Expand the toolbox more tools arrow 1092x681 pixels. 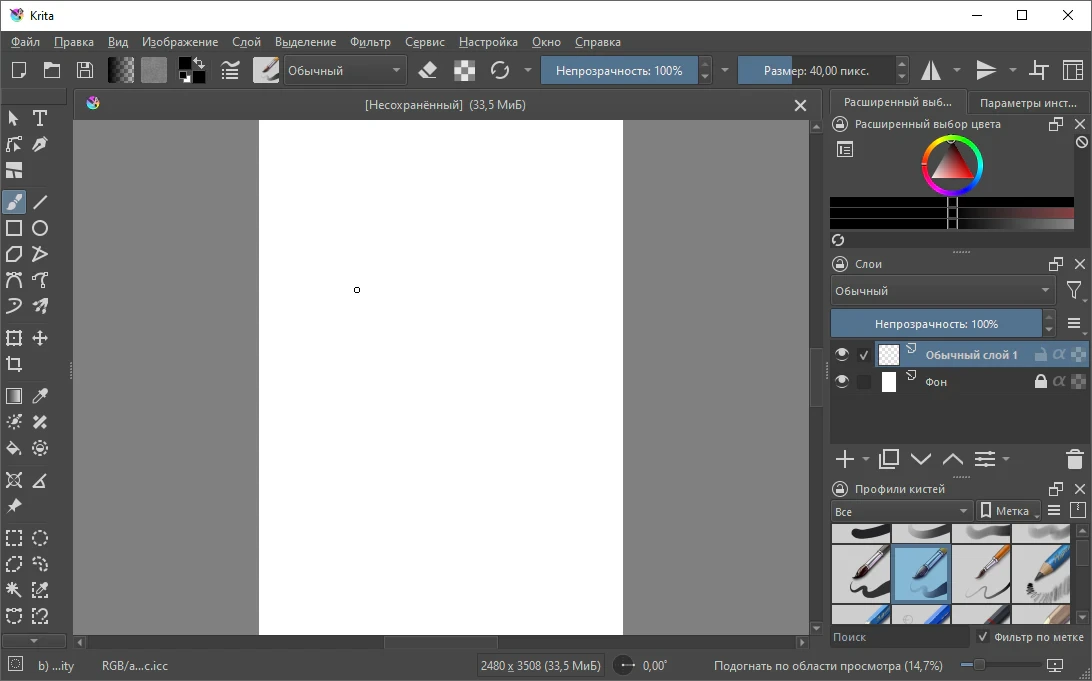(x=33, y=641)
